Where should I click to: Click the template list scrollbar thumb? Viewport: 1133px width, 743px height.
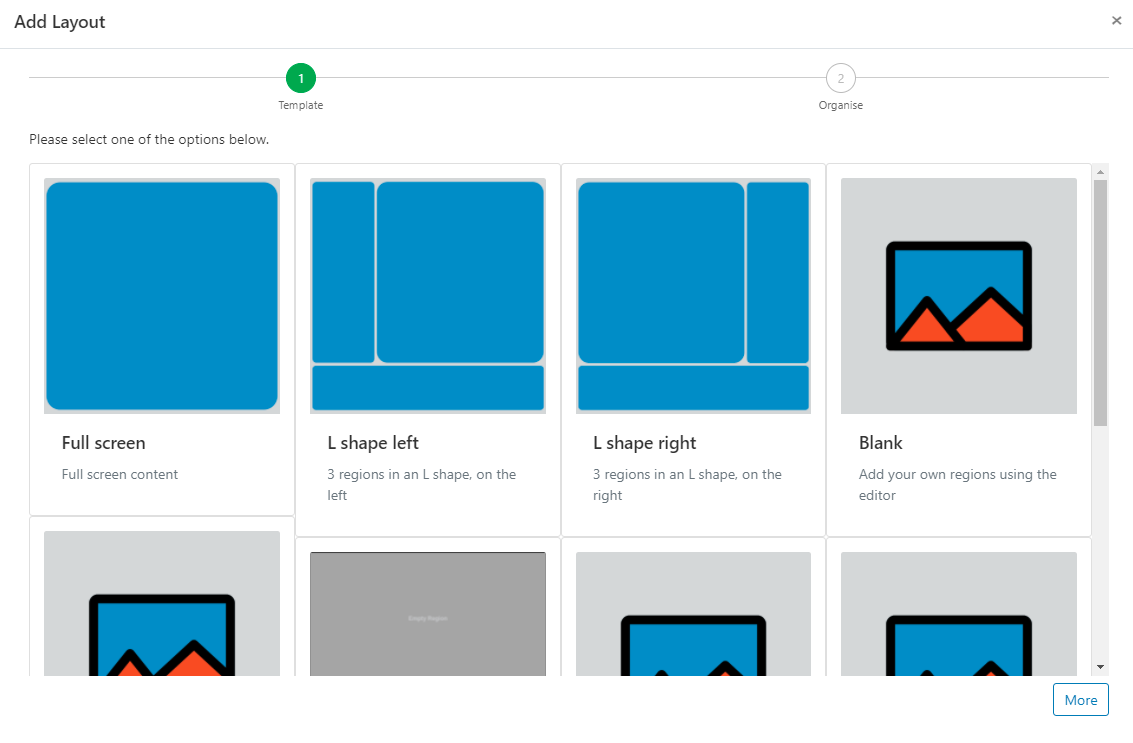pos(1100,300)
